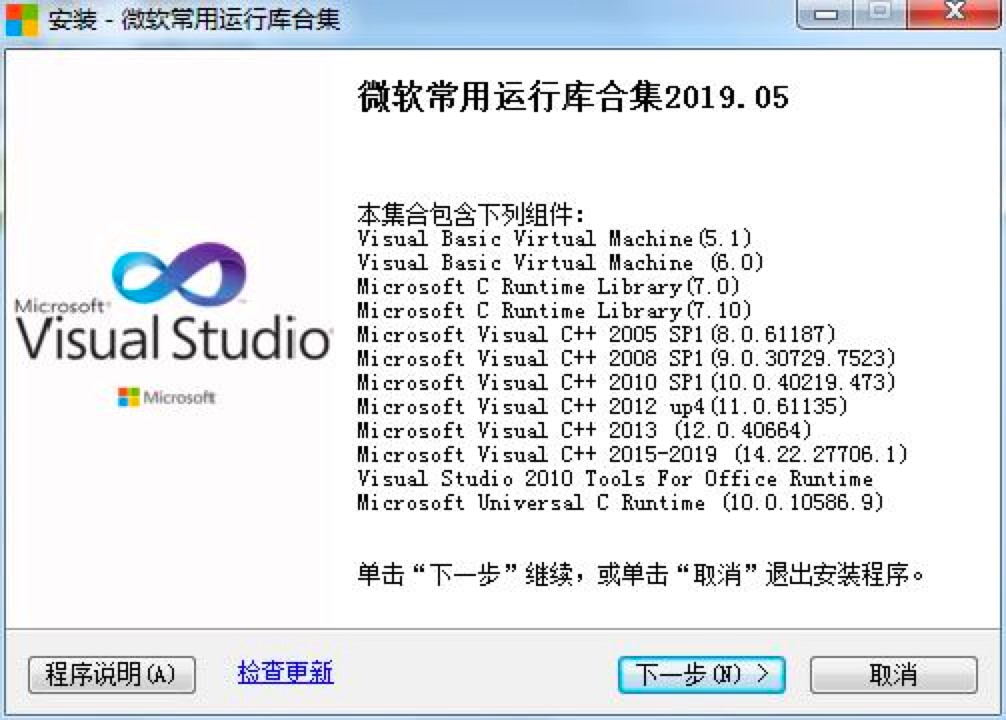This screenshot has height=720, width=1006.
Task: Open 程序说明(A) button
Action: pyautogui.click(x=112, y=674)
